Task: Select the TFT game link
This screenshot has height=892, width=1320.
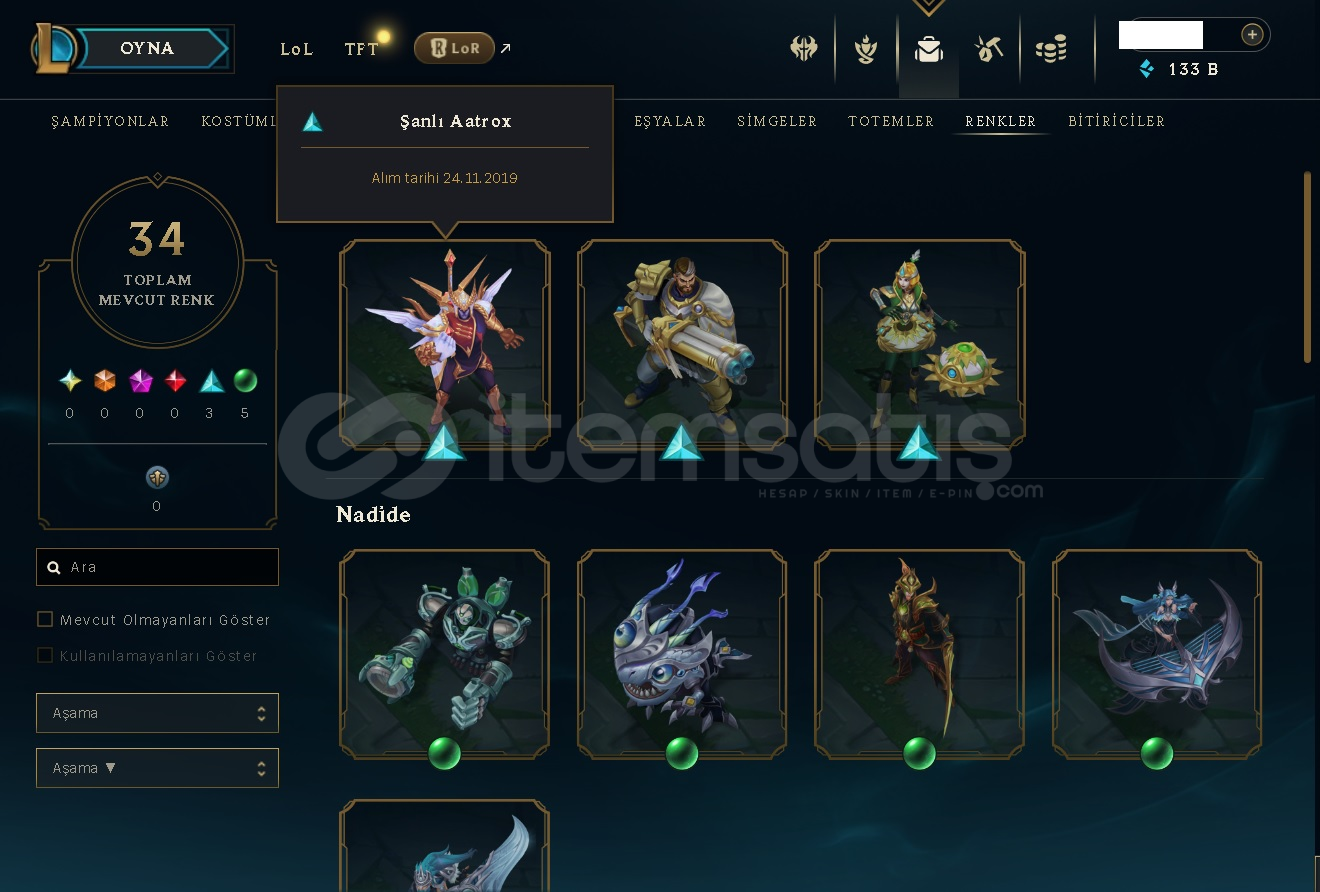Action: click(361, 48)
